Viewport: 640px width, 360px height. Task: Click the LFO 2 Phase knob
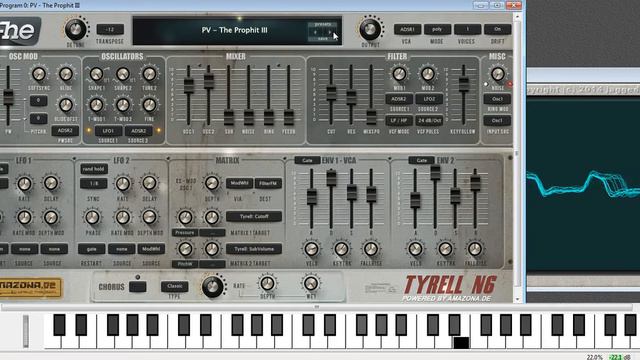92,217
